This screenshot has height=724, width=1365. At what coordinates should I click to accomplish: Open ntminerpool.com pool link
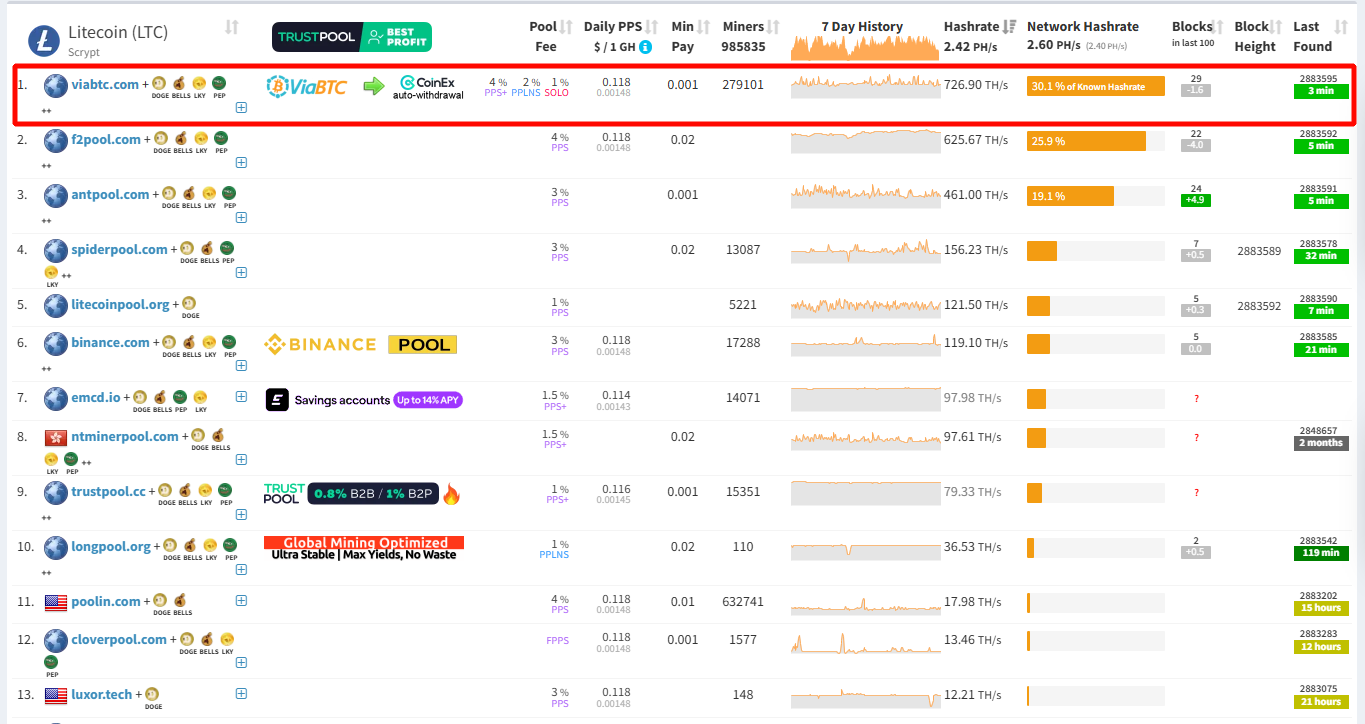125,436
